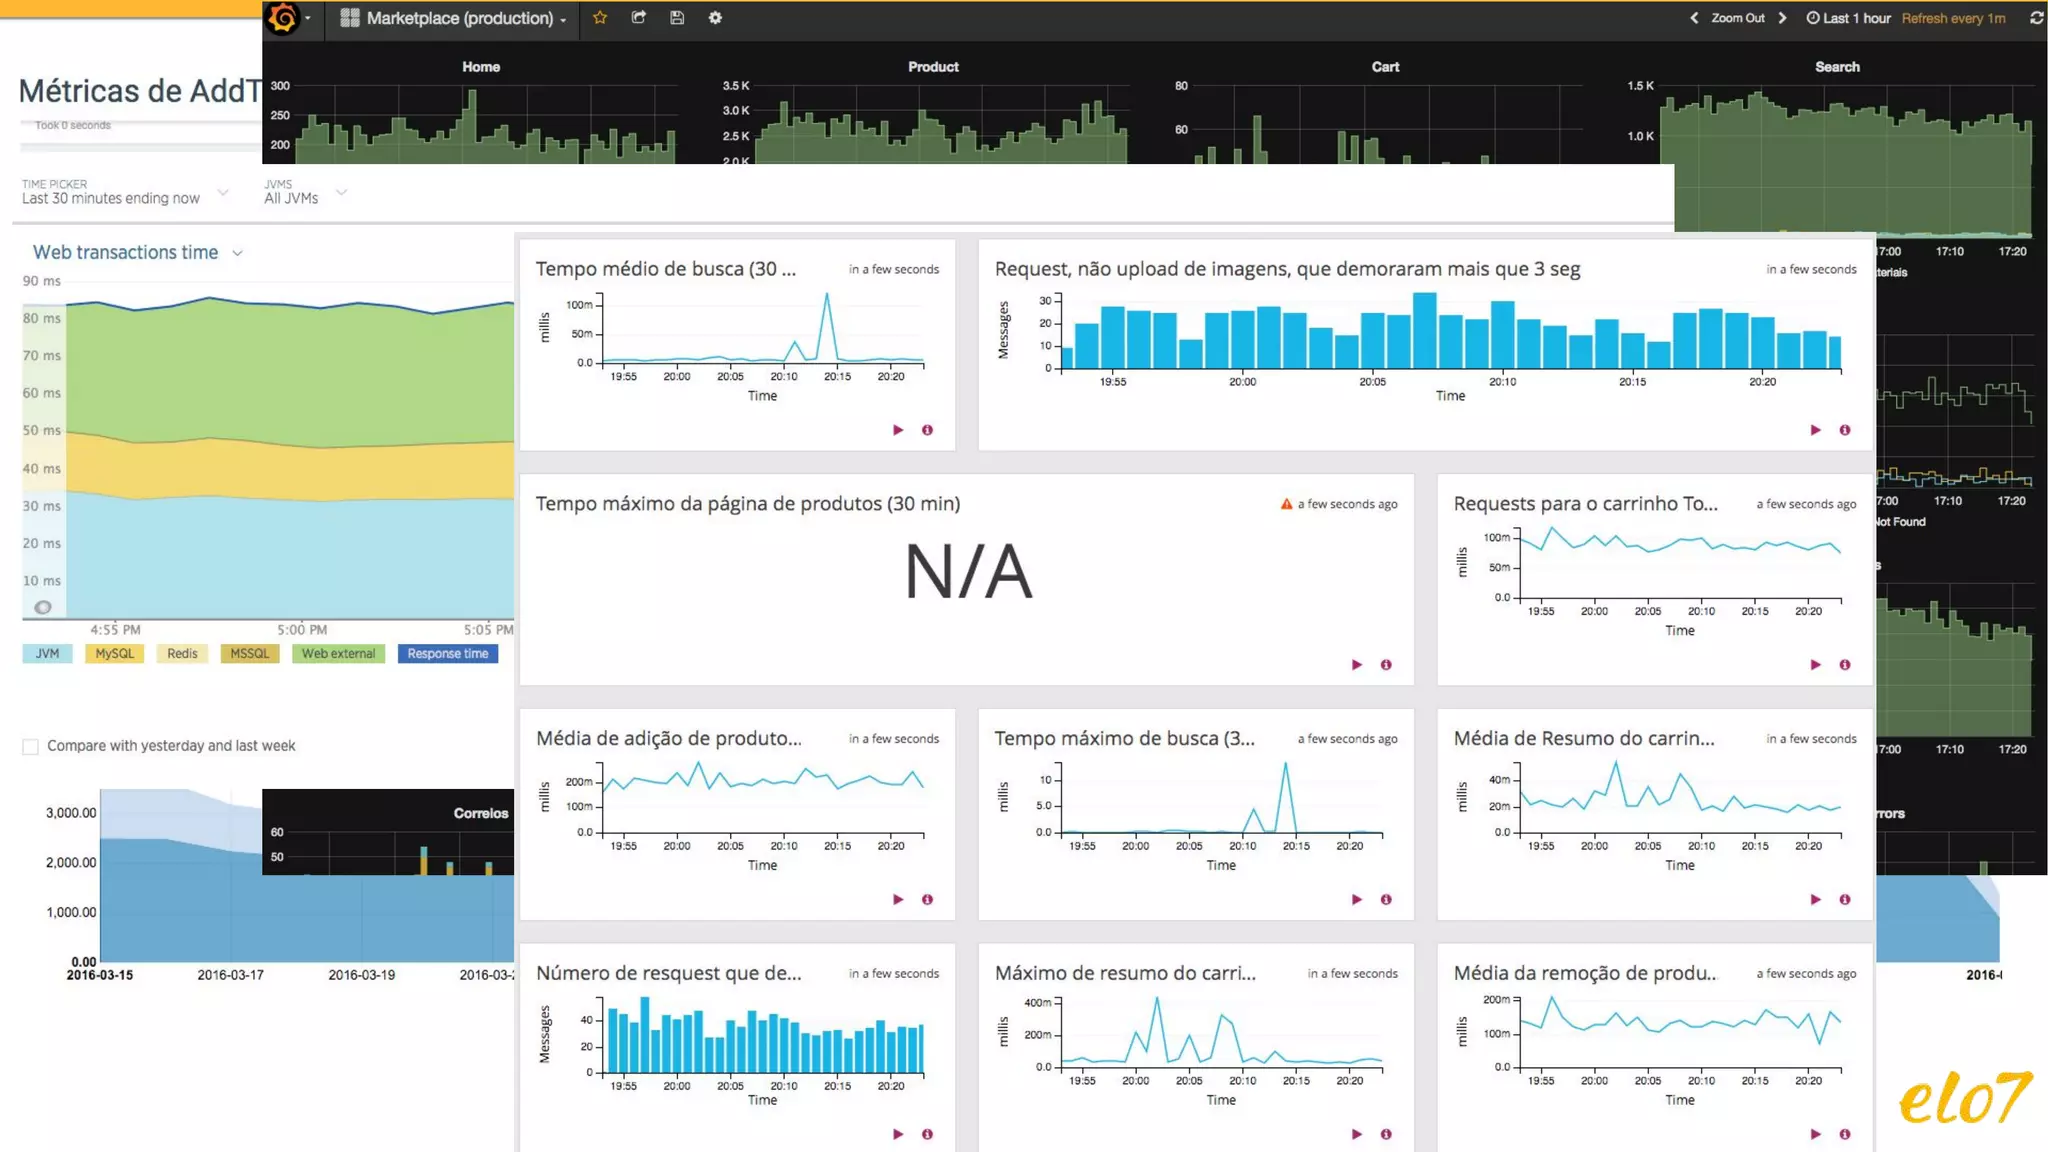
Task: Toggle the Web external legend series
Action: click(x=338, y=654)
